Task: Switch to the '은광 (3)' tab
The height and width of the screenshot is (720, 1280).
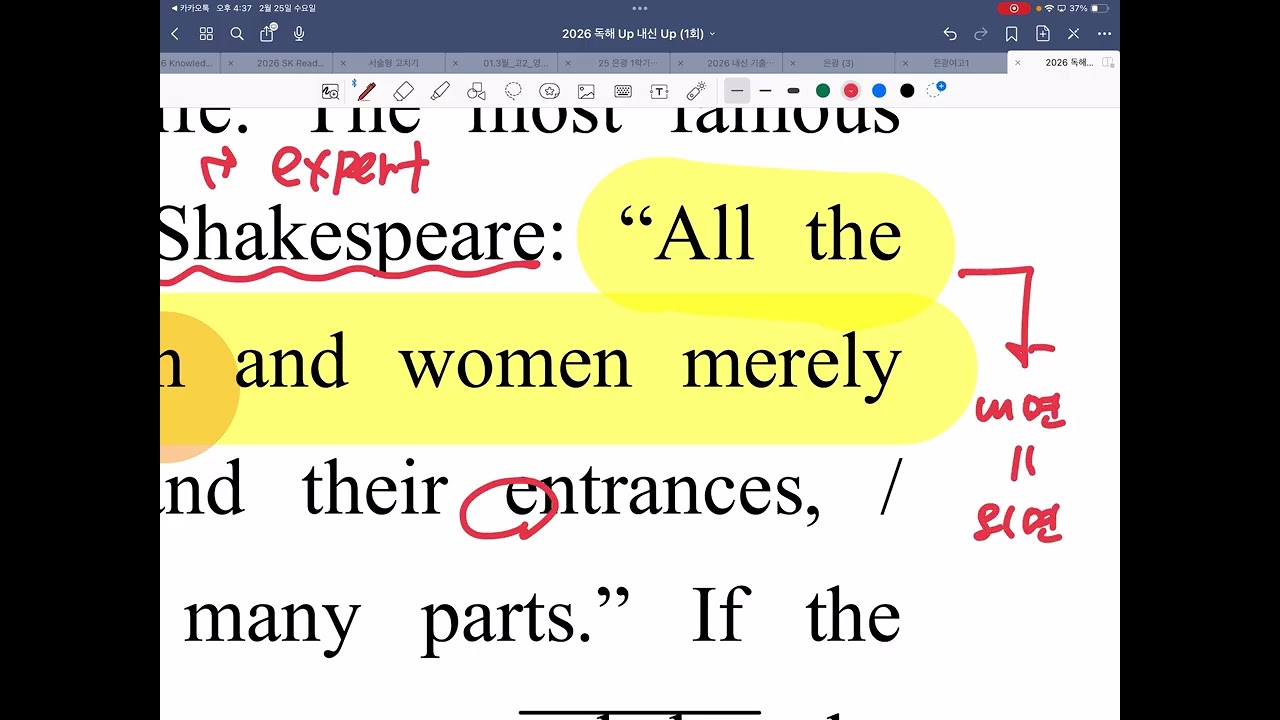Action: pyautogui.click(x=837, y=63)
